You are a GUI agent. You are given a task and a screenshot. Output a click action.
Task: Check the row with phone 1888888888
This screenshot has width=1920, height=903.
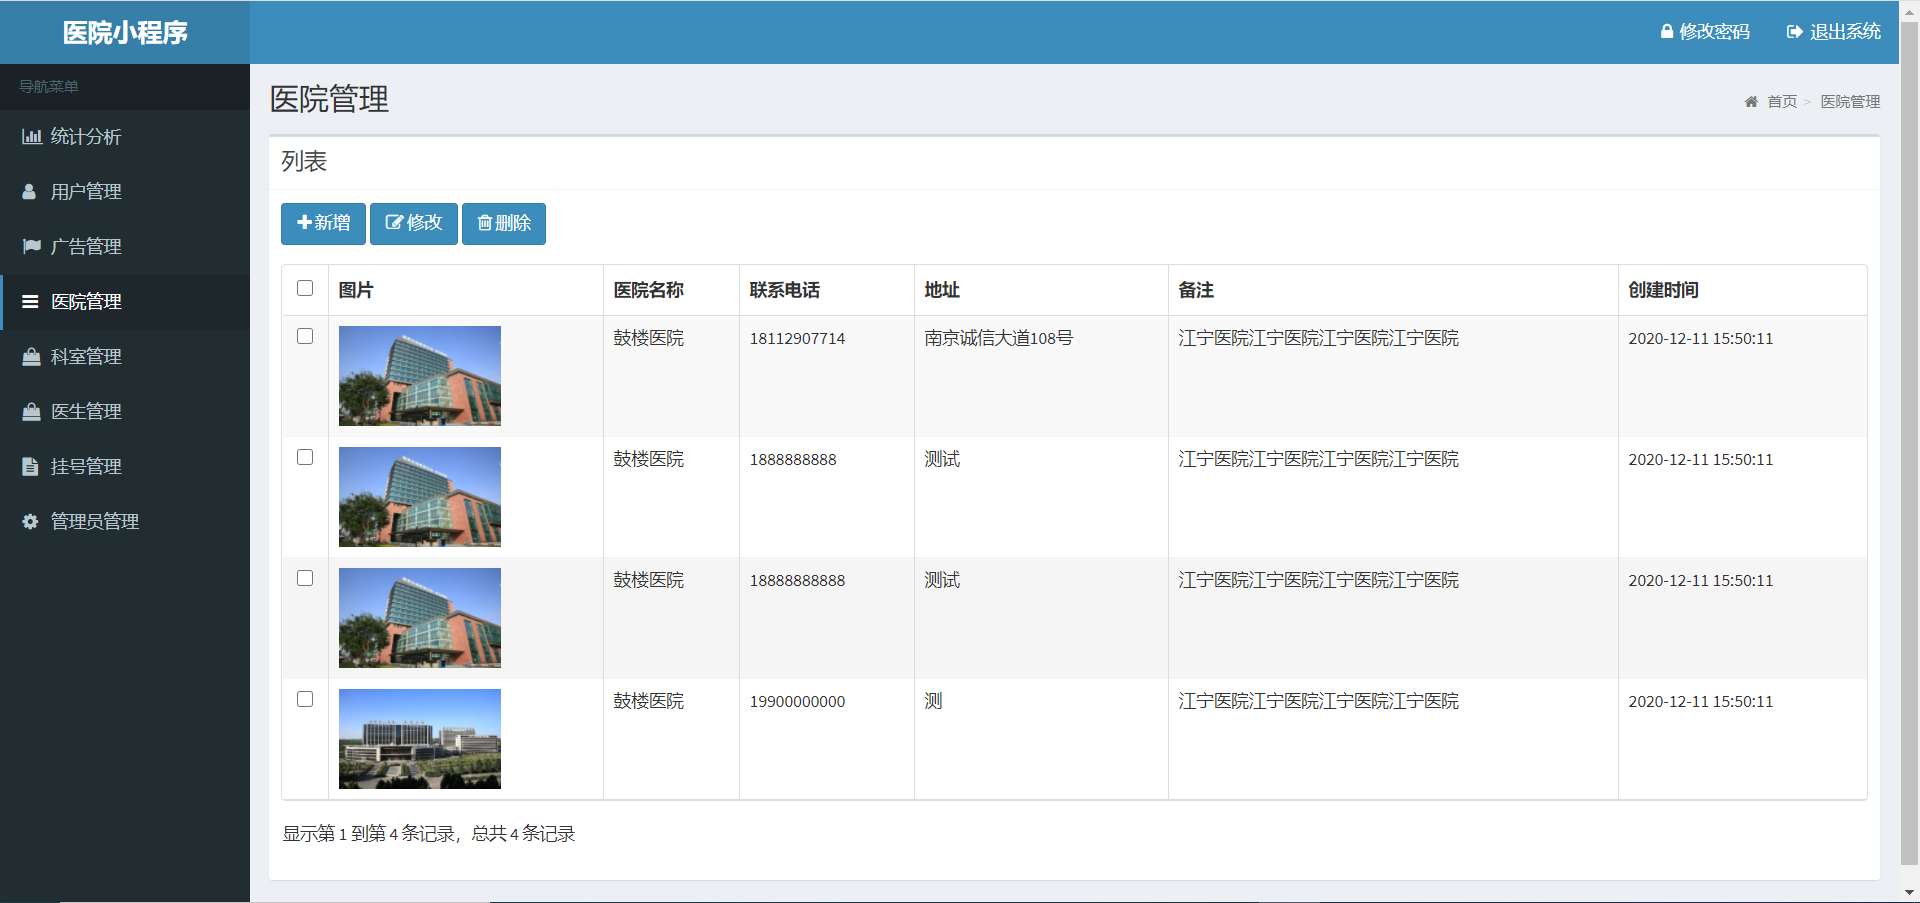coord(305,457)
